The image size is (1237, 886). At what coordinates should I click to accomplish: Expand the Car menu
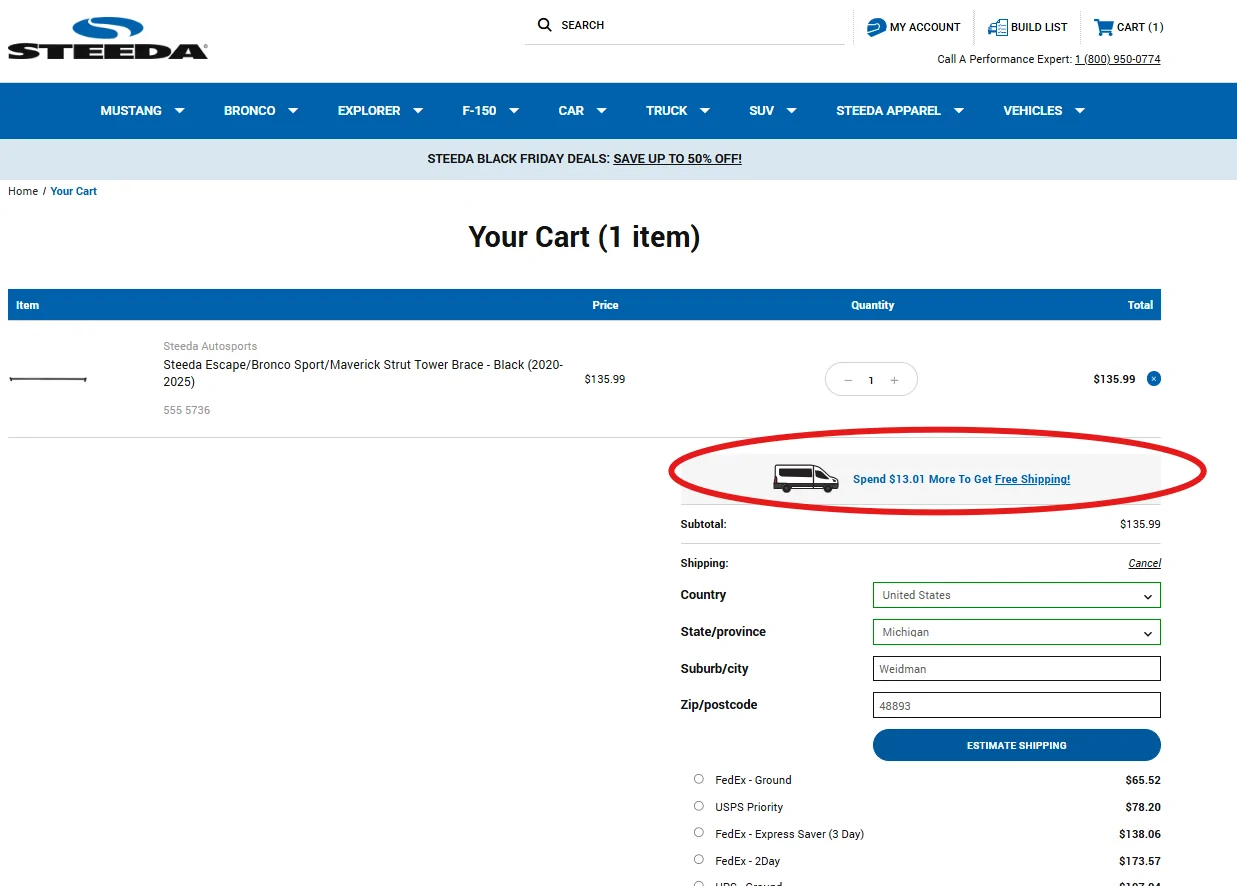[582, 111]
